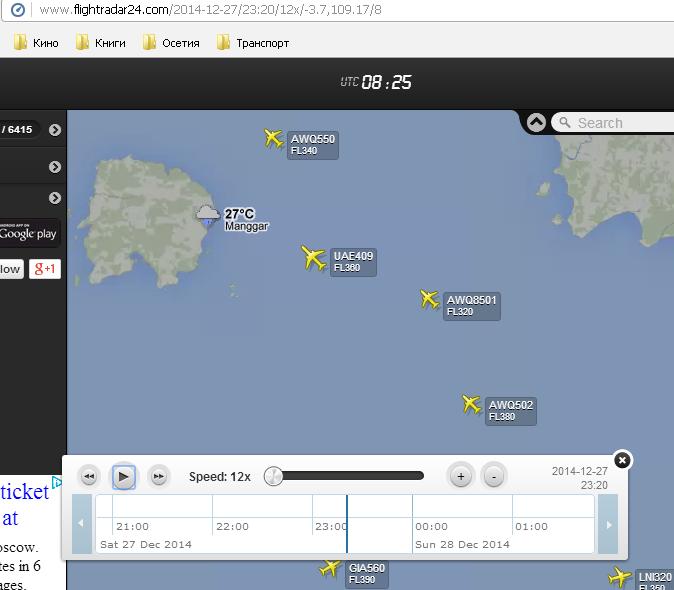Click the speed slider track bar

point(352,476)
